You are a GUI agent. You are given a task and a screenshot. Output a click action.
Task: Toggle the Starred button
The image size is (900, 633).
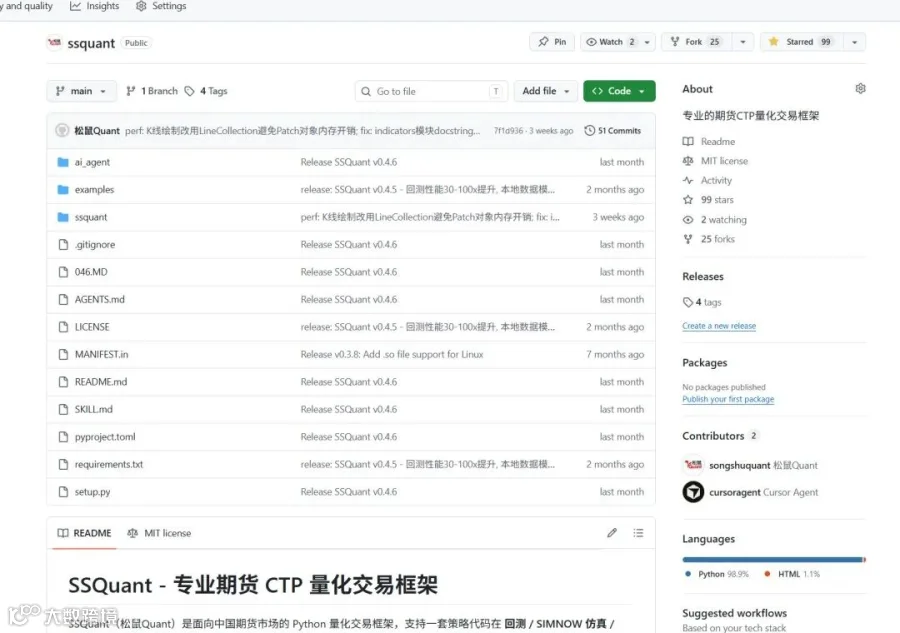click(801, 42)
